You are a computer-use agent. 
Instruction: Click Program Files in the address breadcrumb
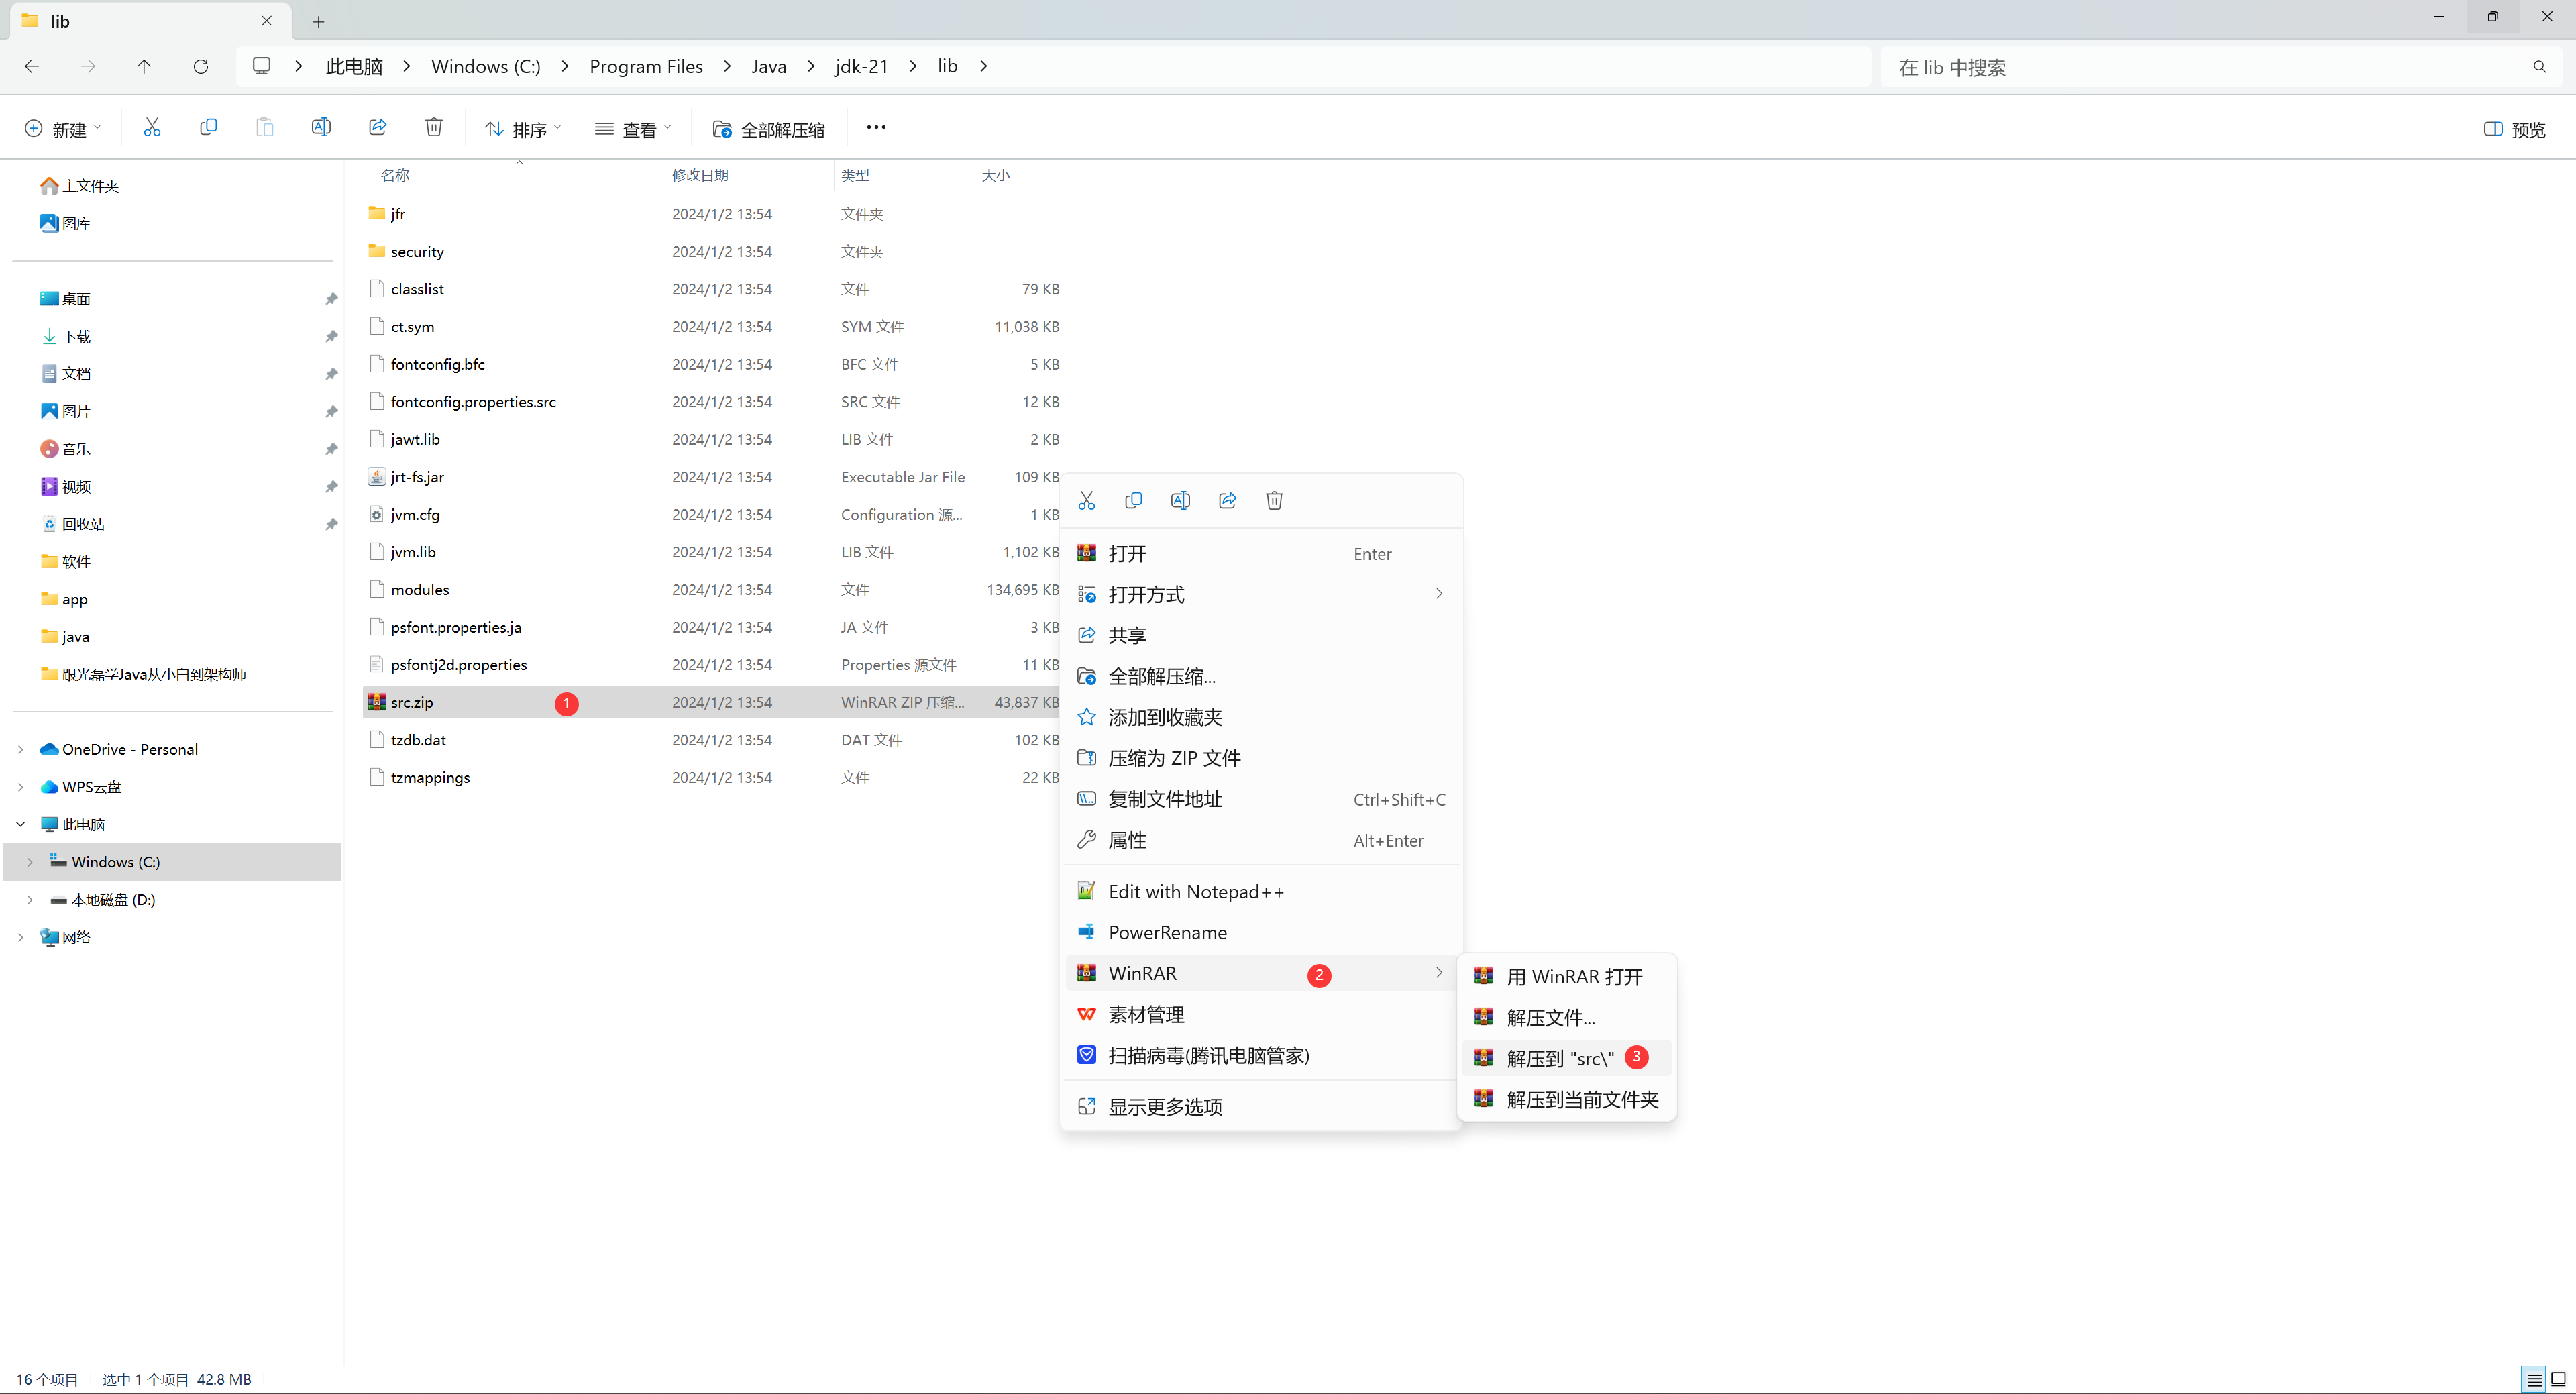point(646,66)
